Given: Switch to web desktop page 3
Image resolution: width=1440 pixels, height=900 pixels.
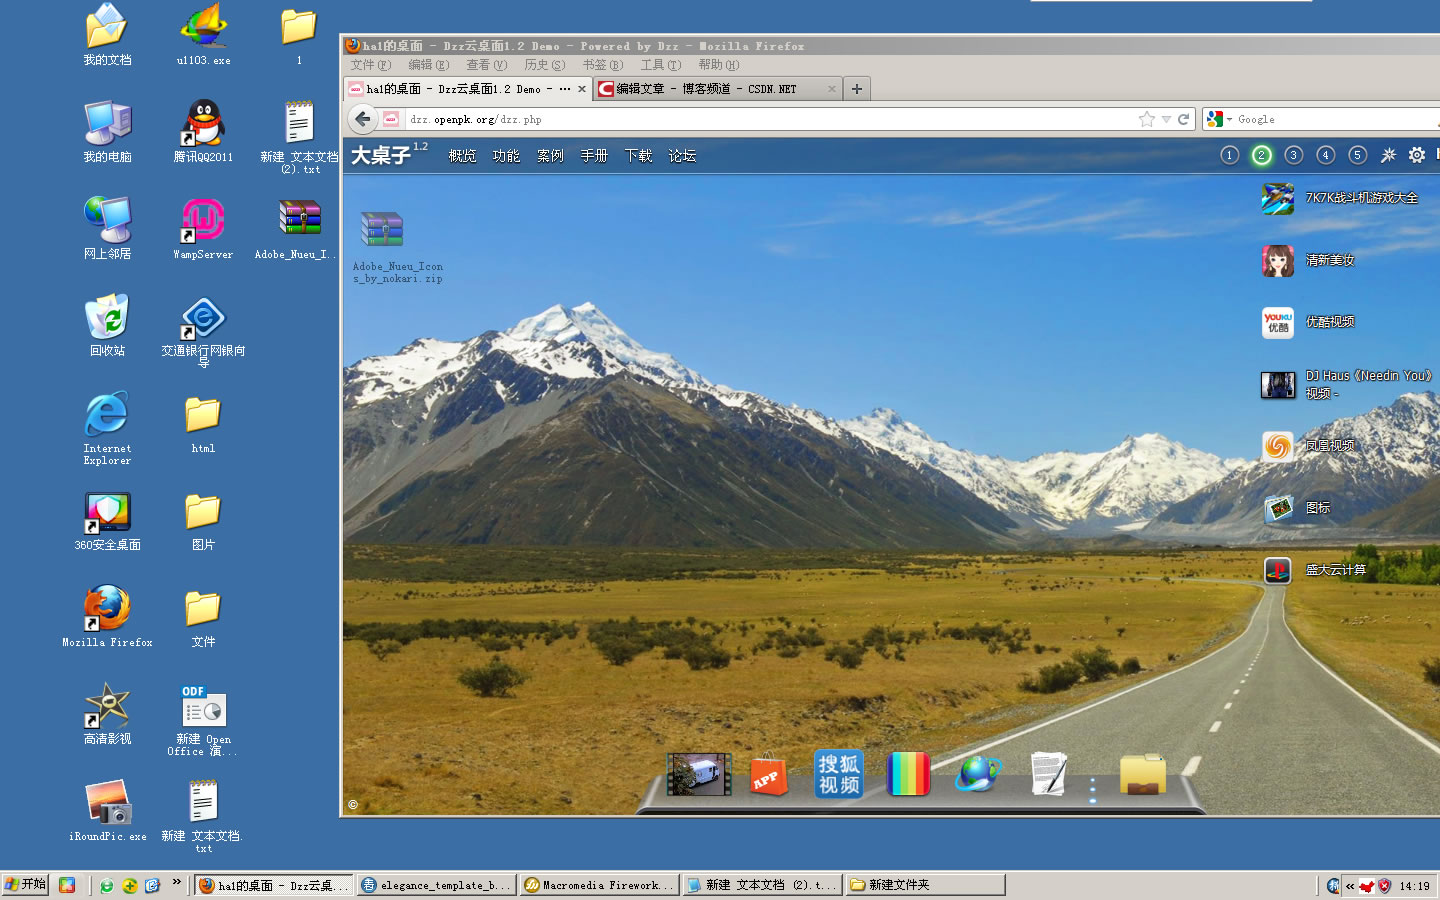Looking at the screenshot, I should (1294, 155).
